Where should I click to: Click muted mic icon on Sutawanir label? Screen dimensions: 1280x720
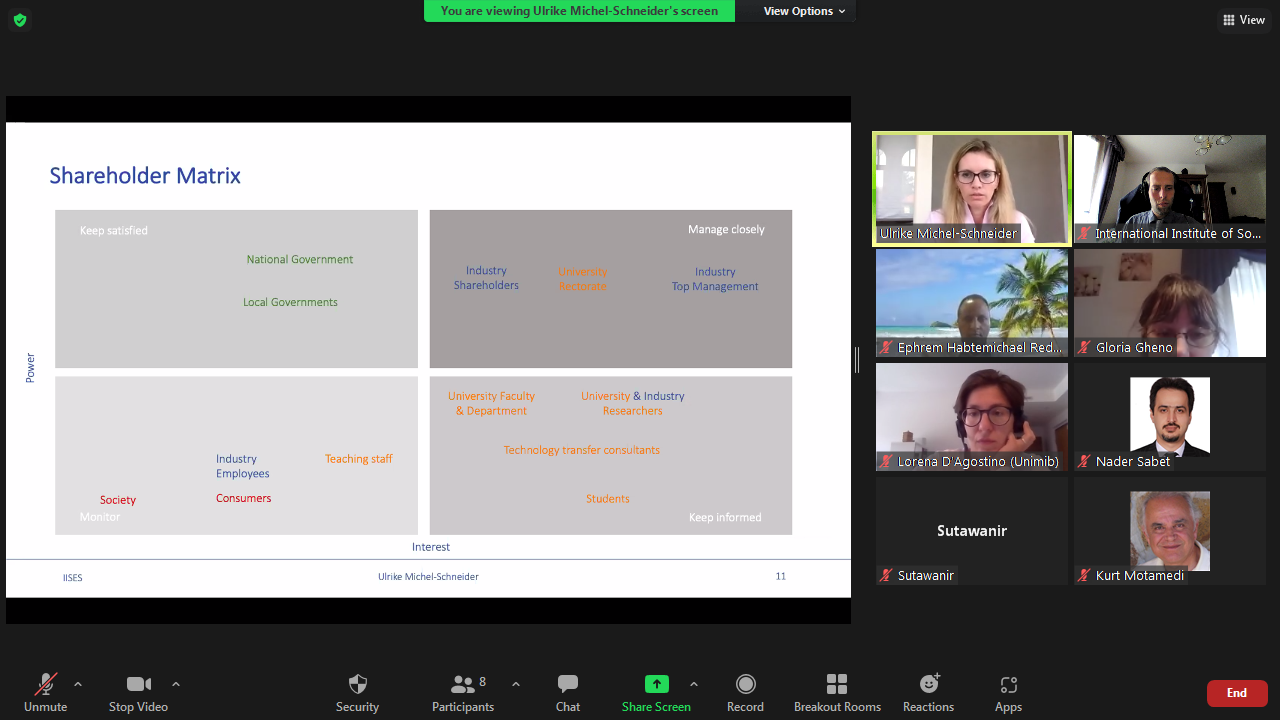(886, 576)
